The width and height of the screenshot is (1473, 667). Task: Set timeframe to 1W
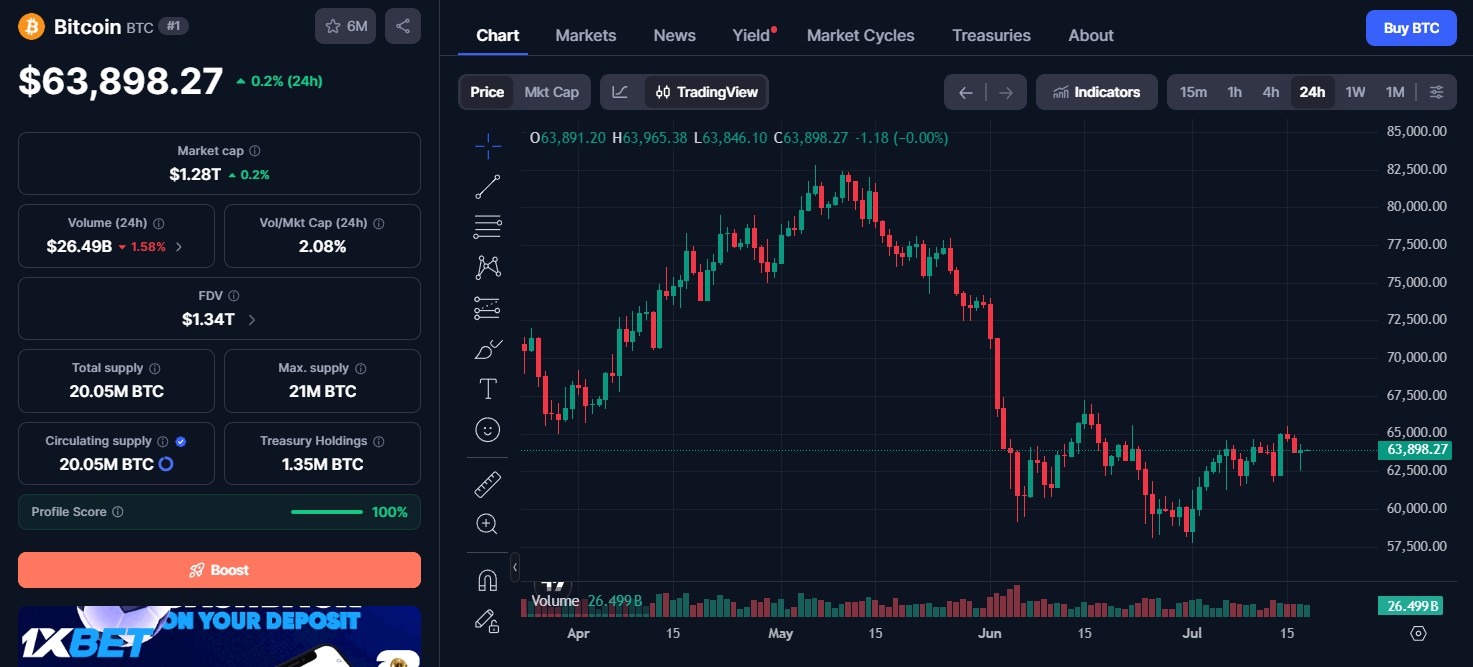tap(1355, 92)
